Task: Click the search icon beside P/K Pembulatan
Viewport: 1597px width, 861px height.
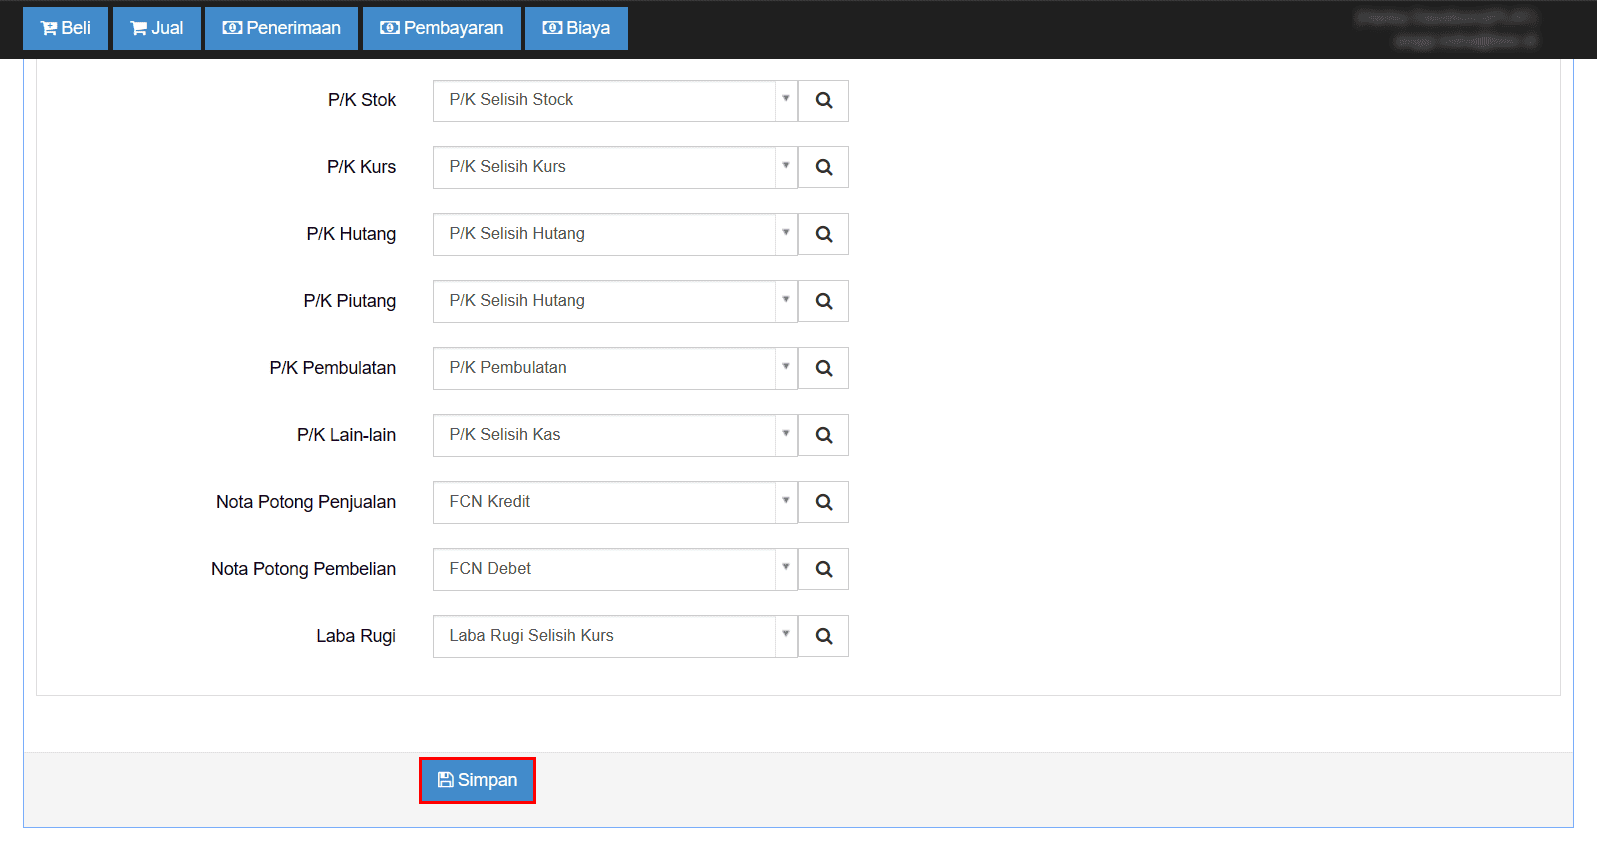Action: pyautogui.click(x=823, y=369)
